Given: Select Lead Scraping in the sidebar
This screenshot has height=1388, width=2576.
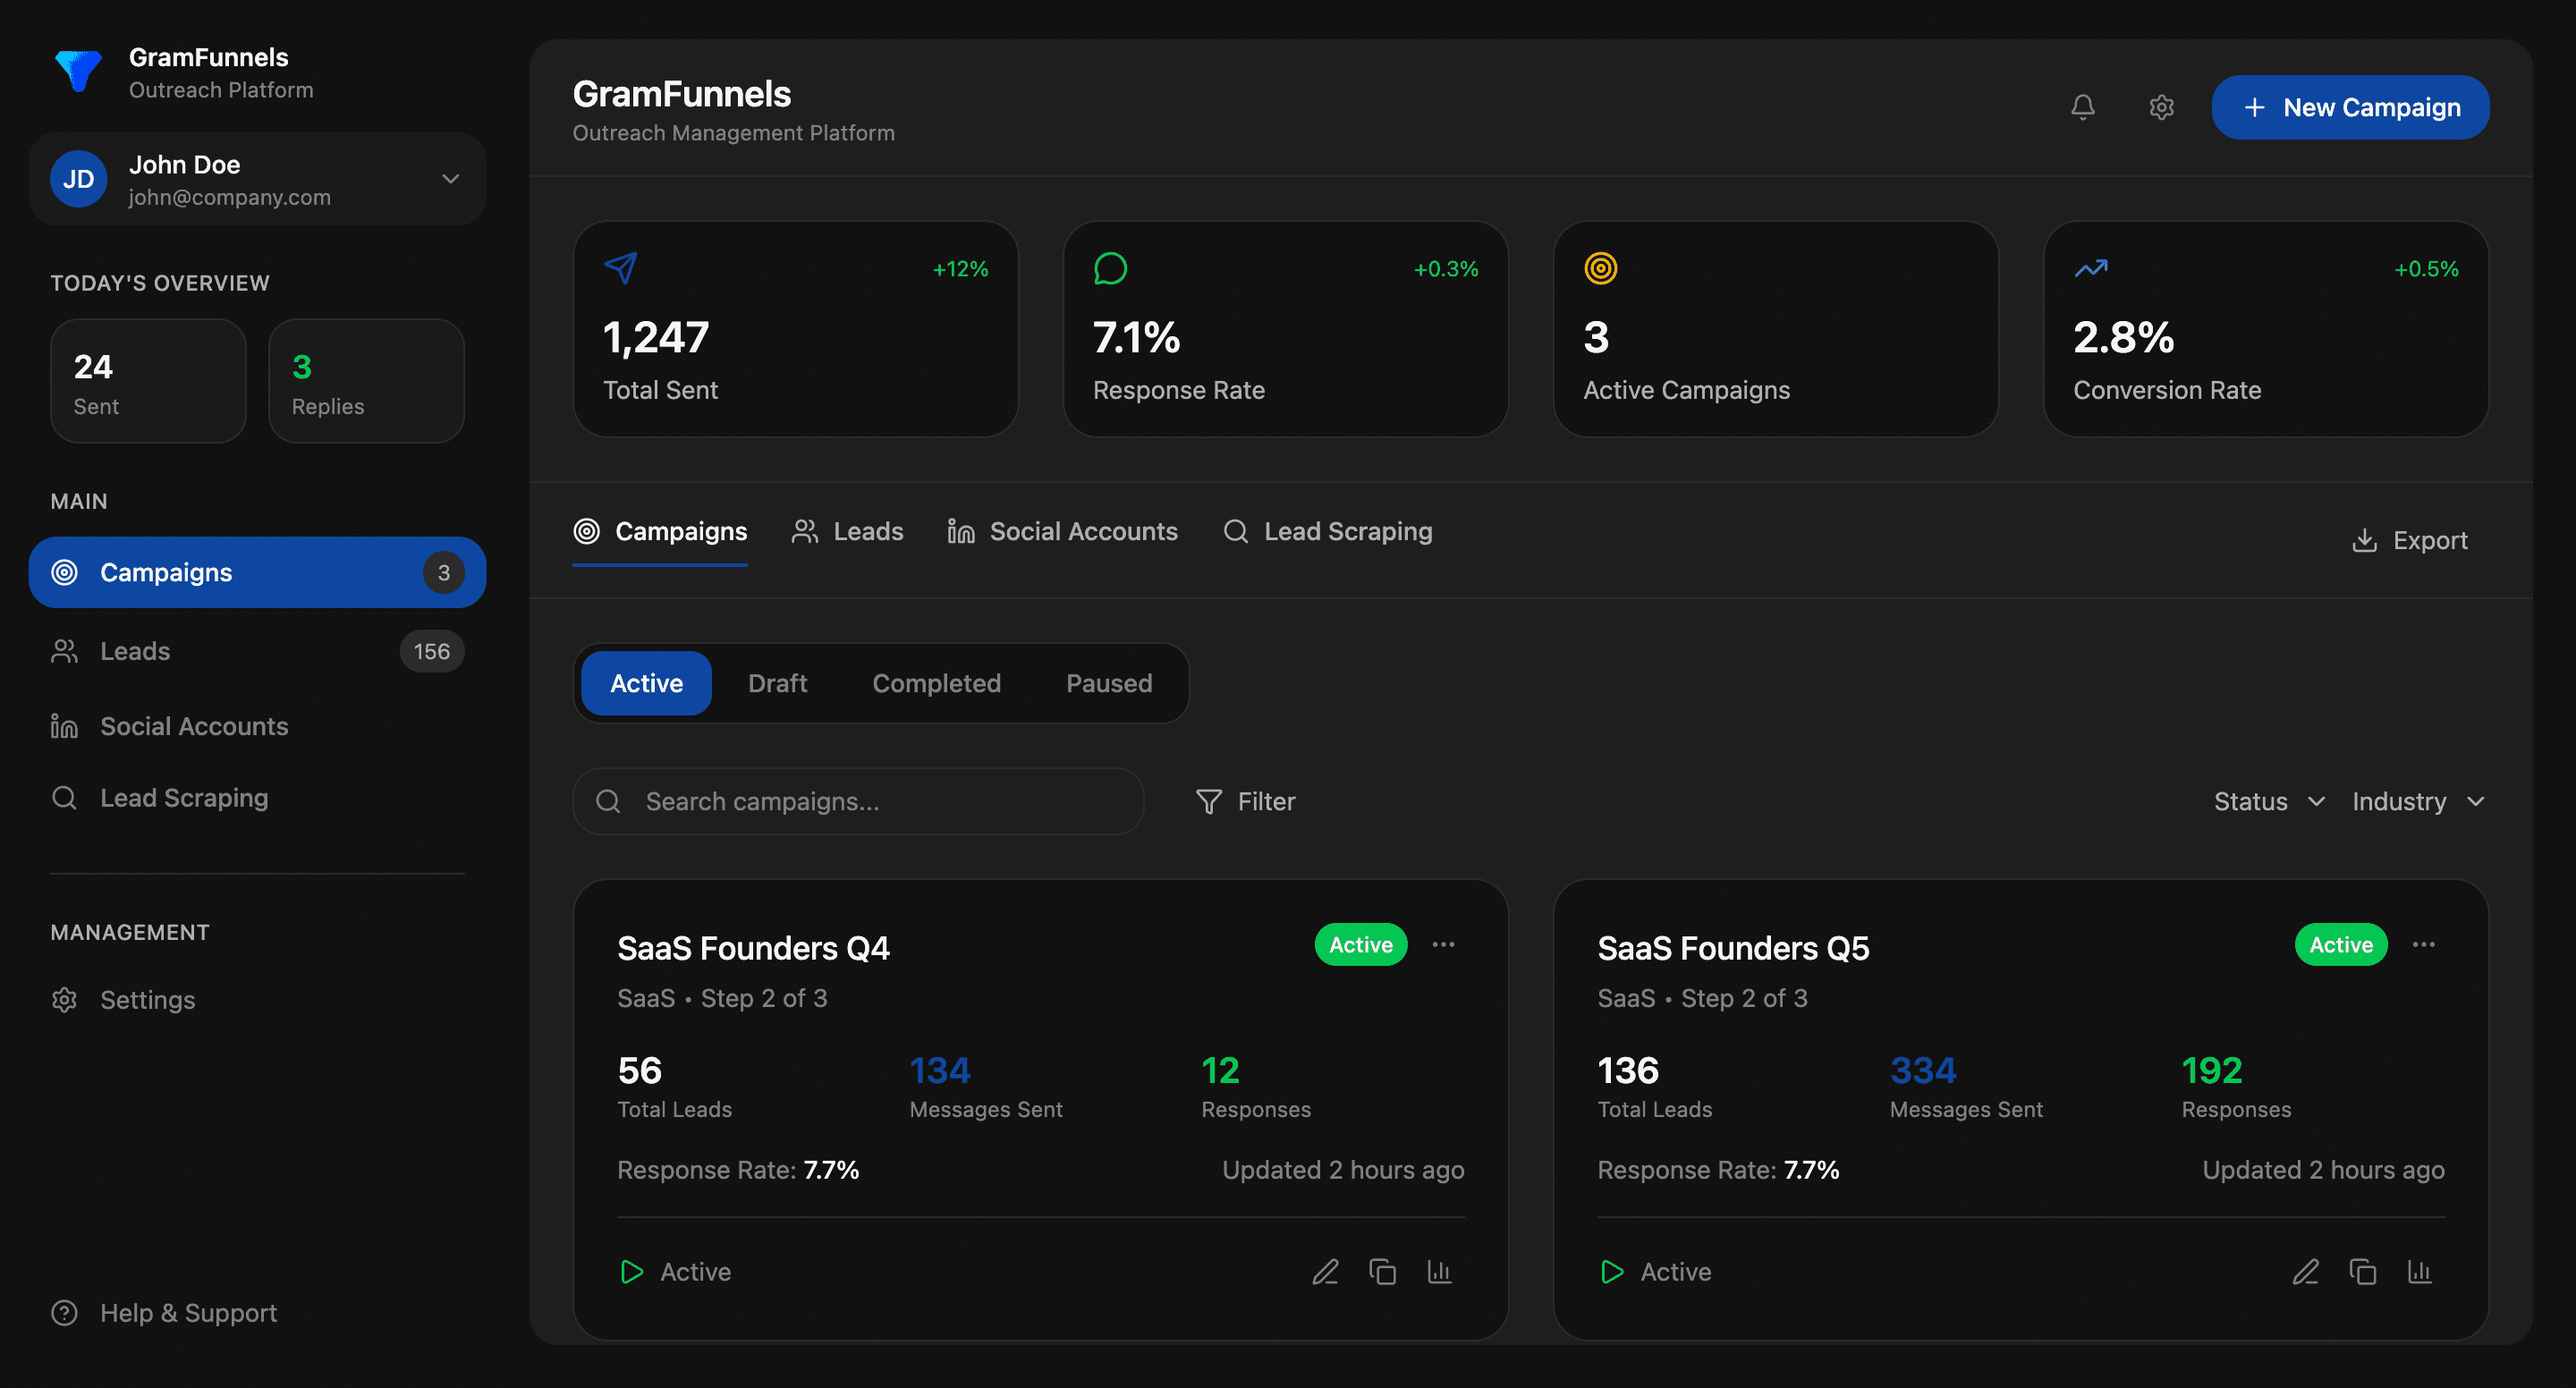Looking at the screenshot, I should click(x=184, y=797).
